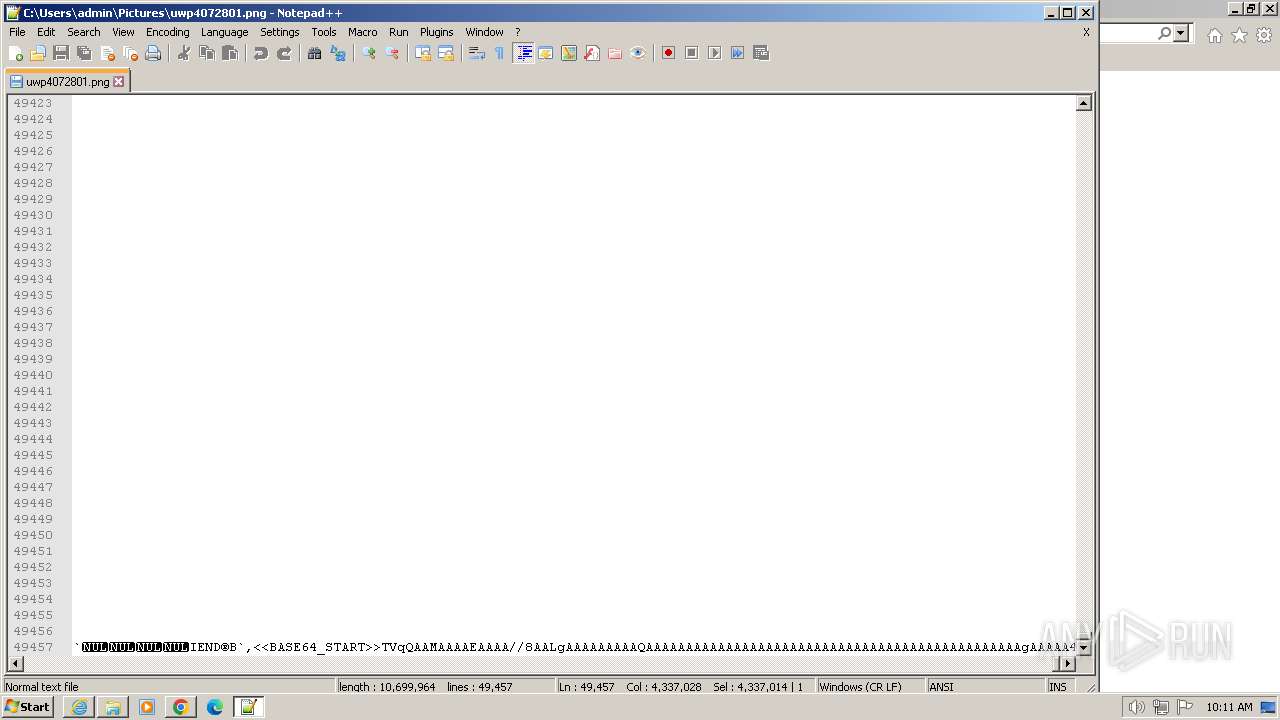Open the Window menu

tap(484, 32)
